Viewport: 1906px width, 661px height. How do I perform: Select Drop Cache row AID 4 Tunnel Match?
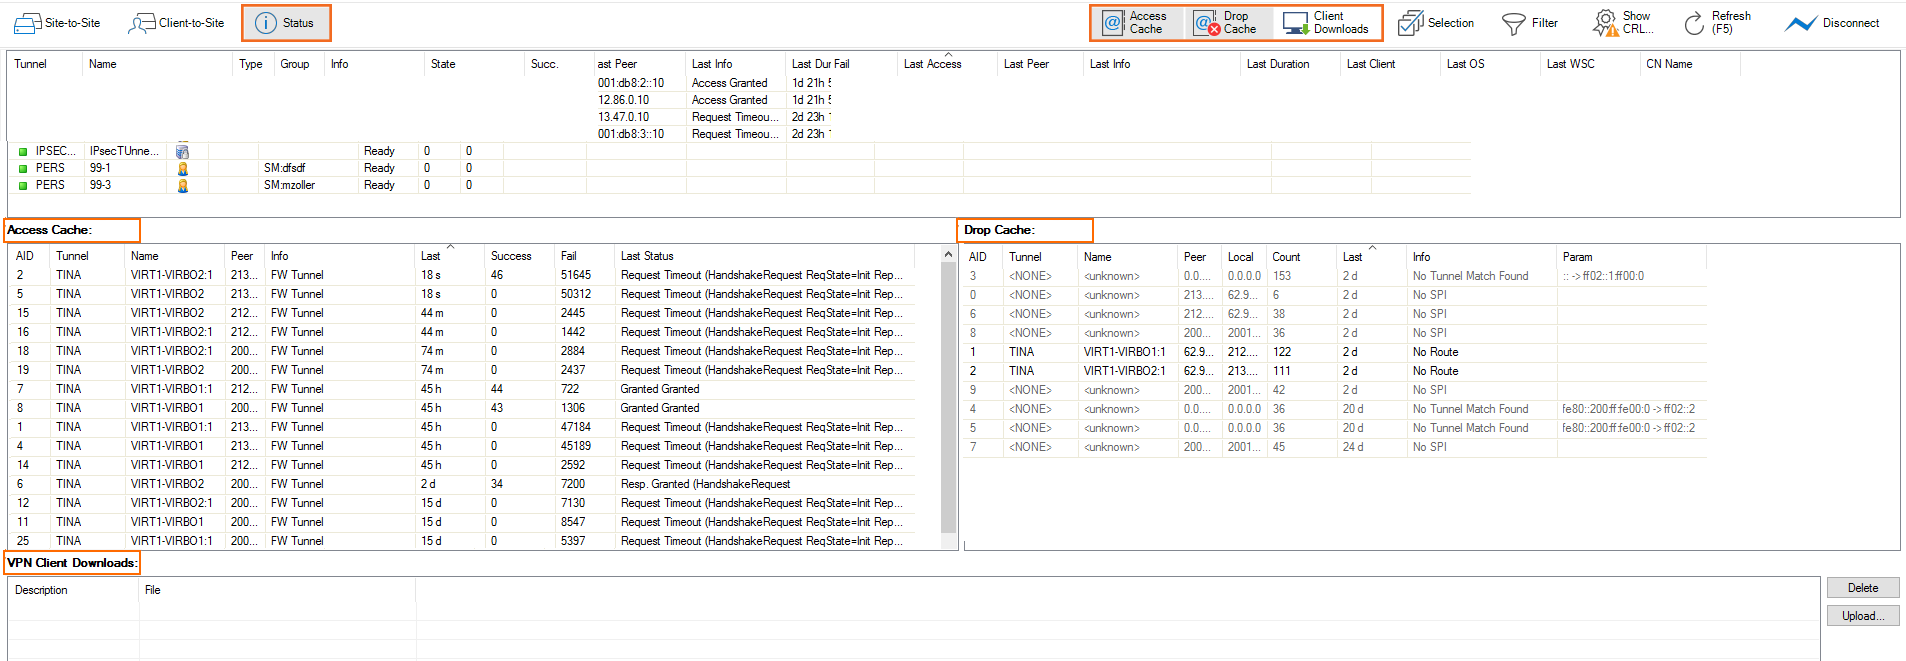tap(1335, 409)
